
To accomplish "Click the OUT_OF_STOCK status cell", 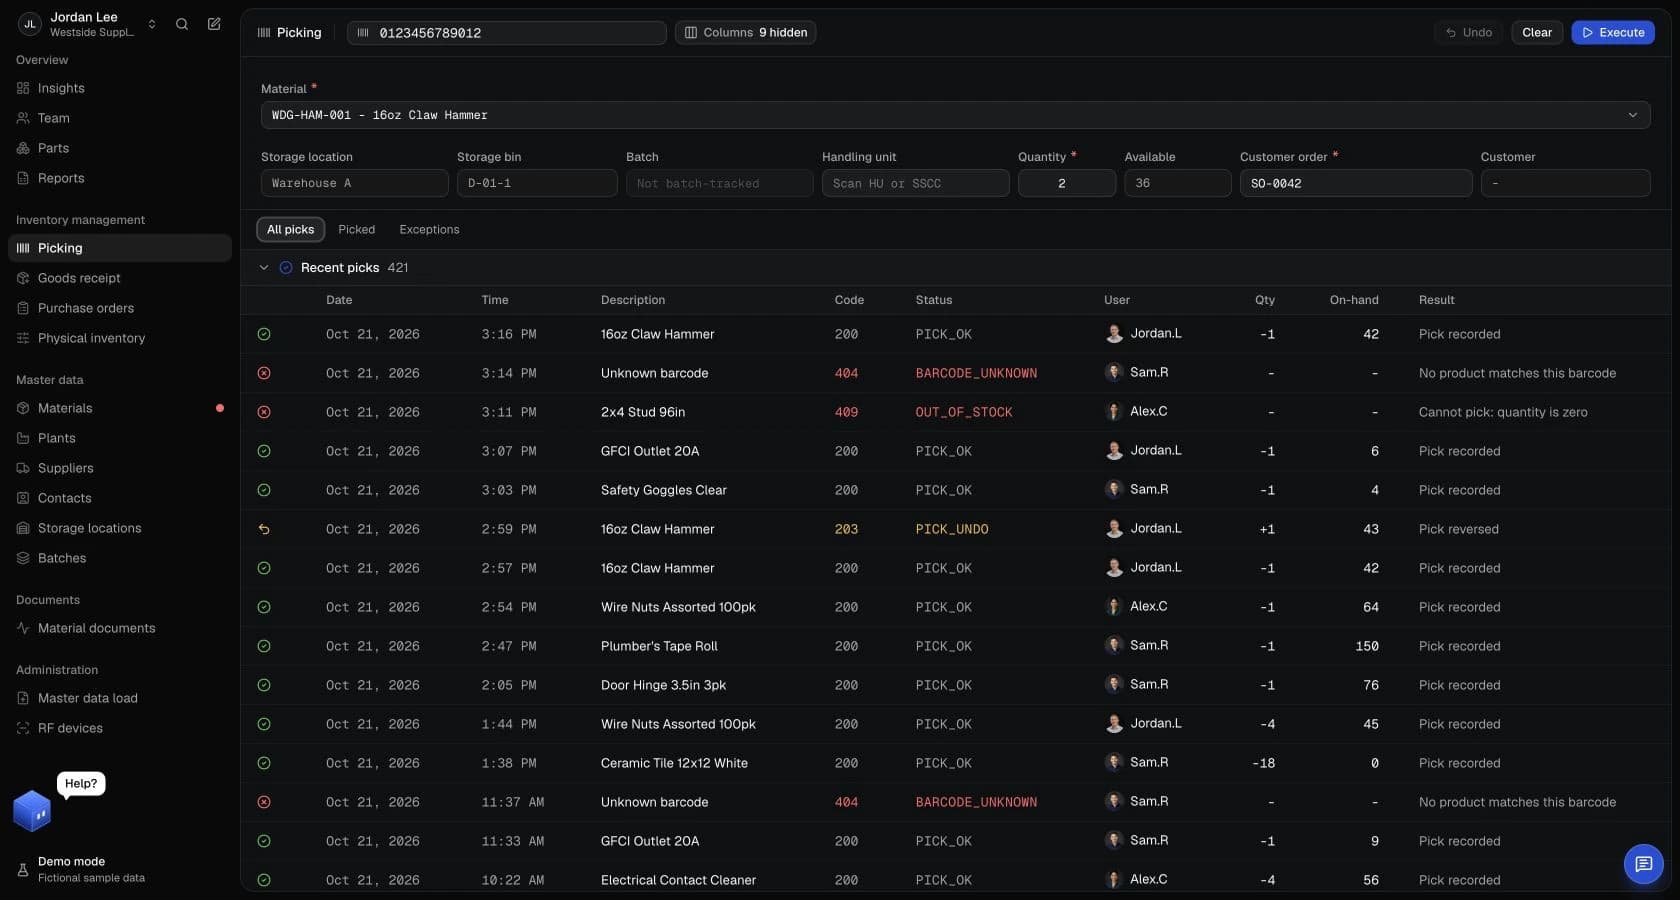I will point(964,412).
